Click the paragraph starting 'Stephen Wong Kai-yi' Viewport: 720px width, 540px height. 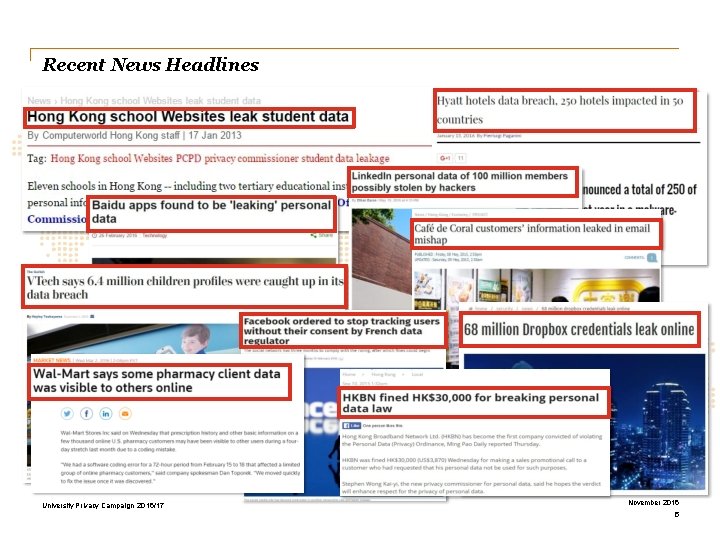click(x=471, y=487)
